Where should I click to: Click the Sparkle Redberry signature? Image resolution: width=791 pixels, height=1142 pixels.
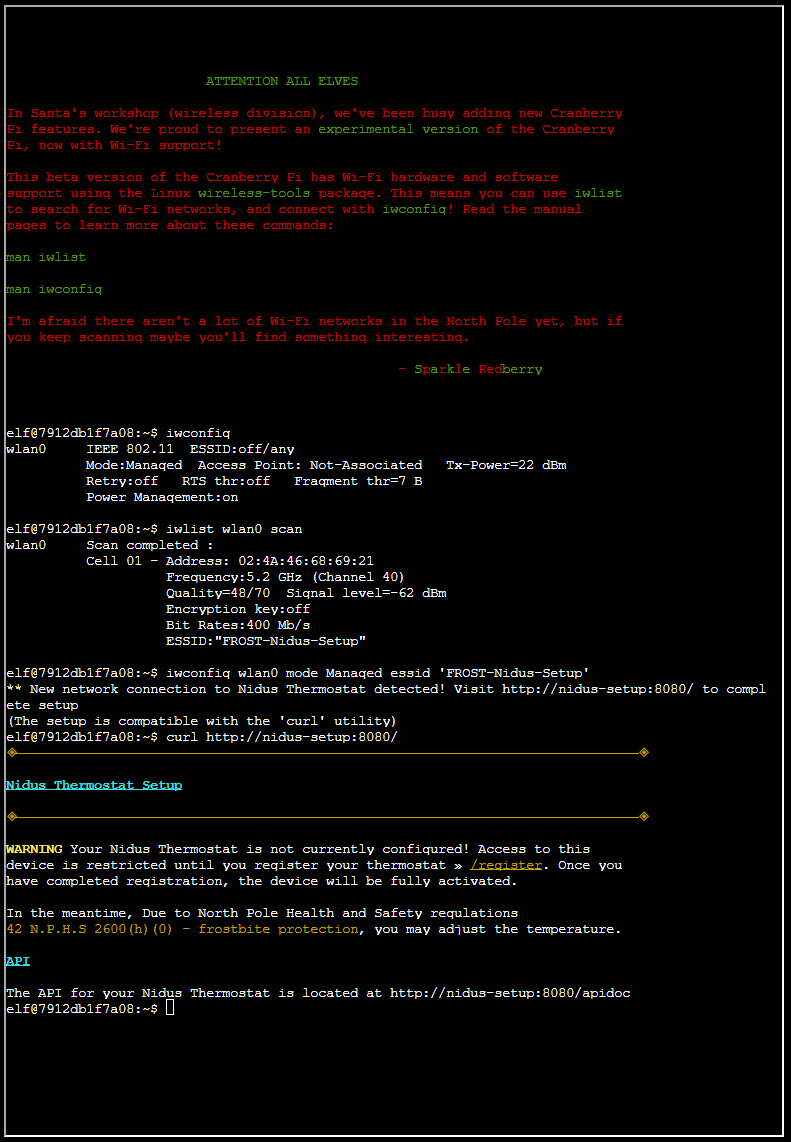(x=478, y=369)
